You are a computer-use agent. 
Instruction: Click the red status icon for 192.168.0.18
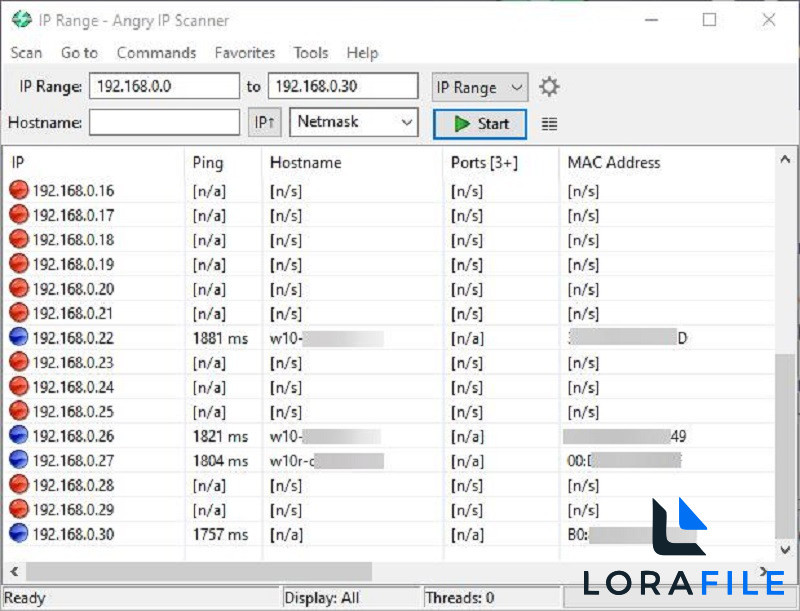[x=19, y=239]
